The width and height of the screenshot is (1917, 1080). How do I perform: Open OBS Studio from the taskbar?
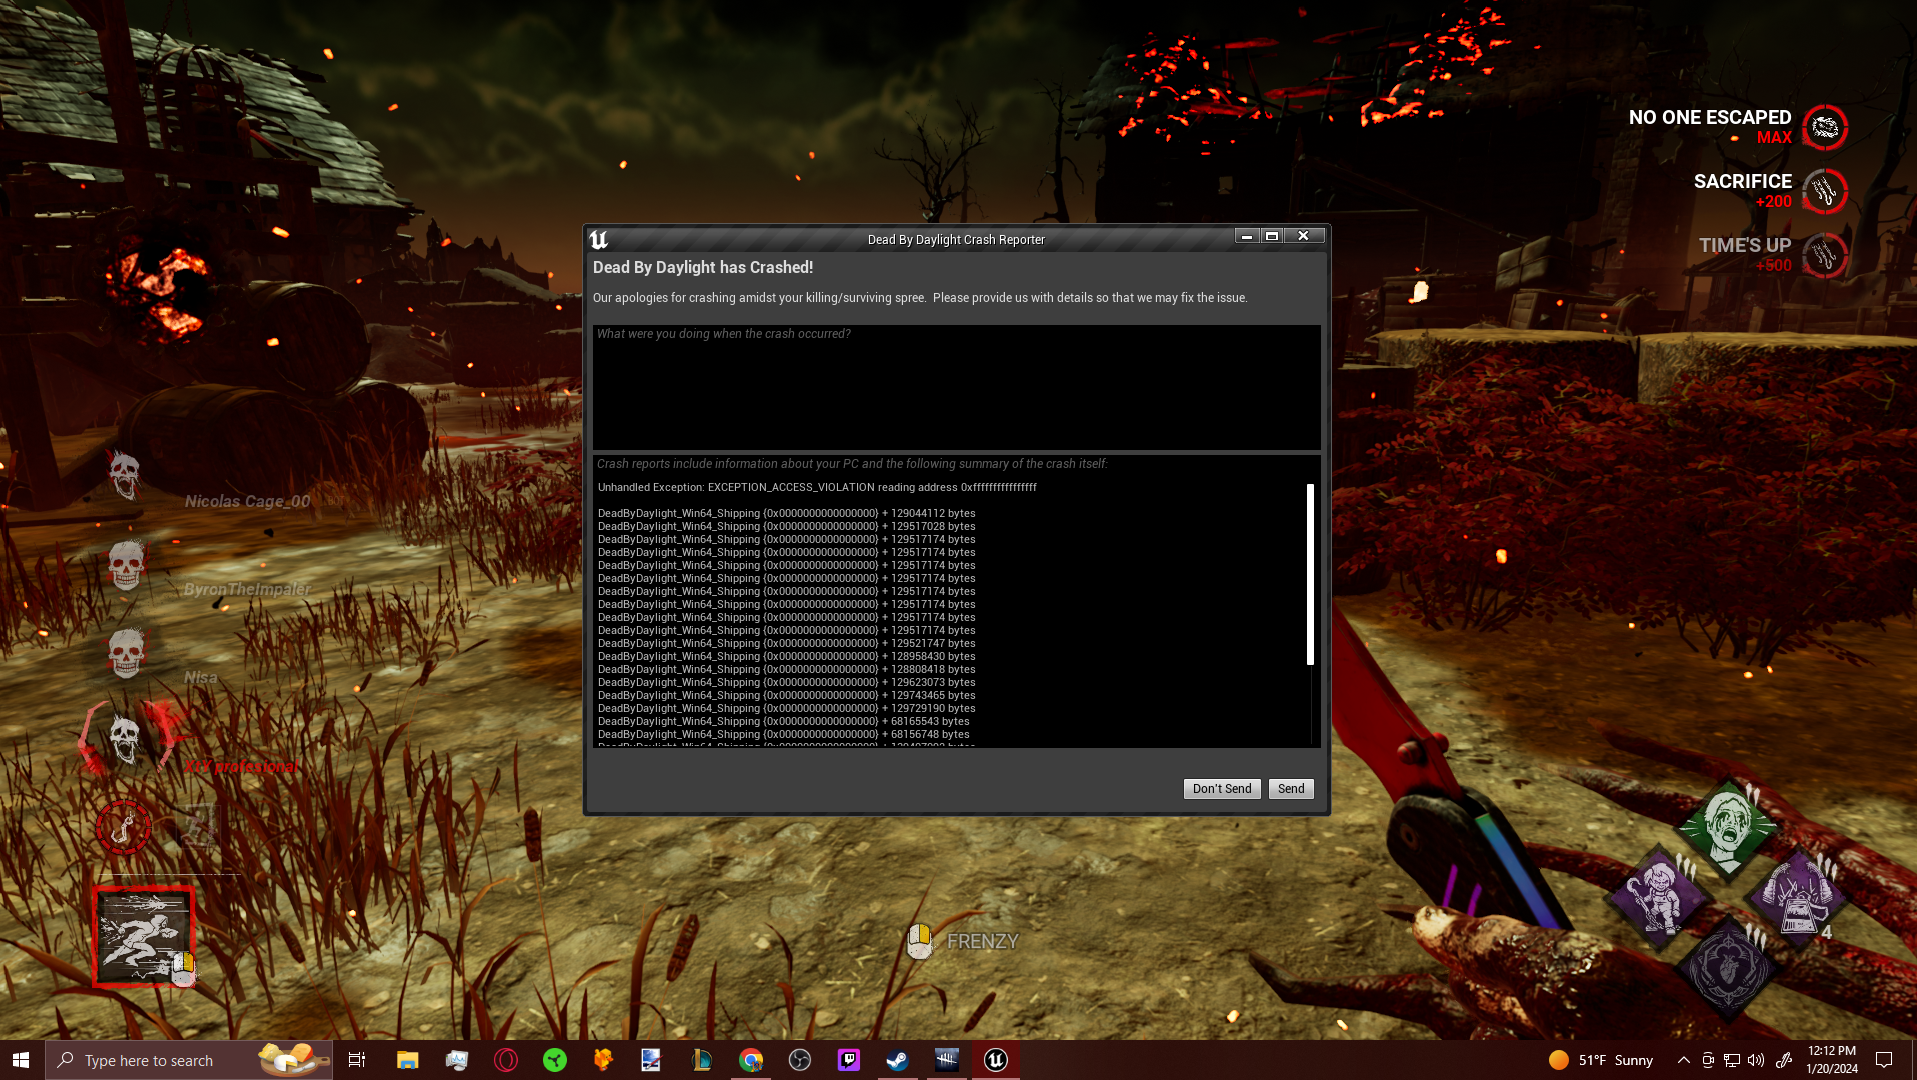[800, 1060]
